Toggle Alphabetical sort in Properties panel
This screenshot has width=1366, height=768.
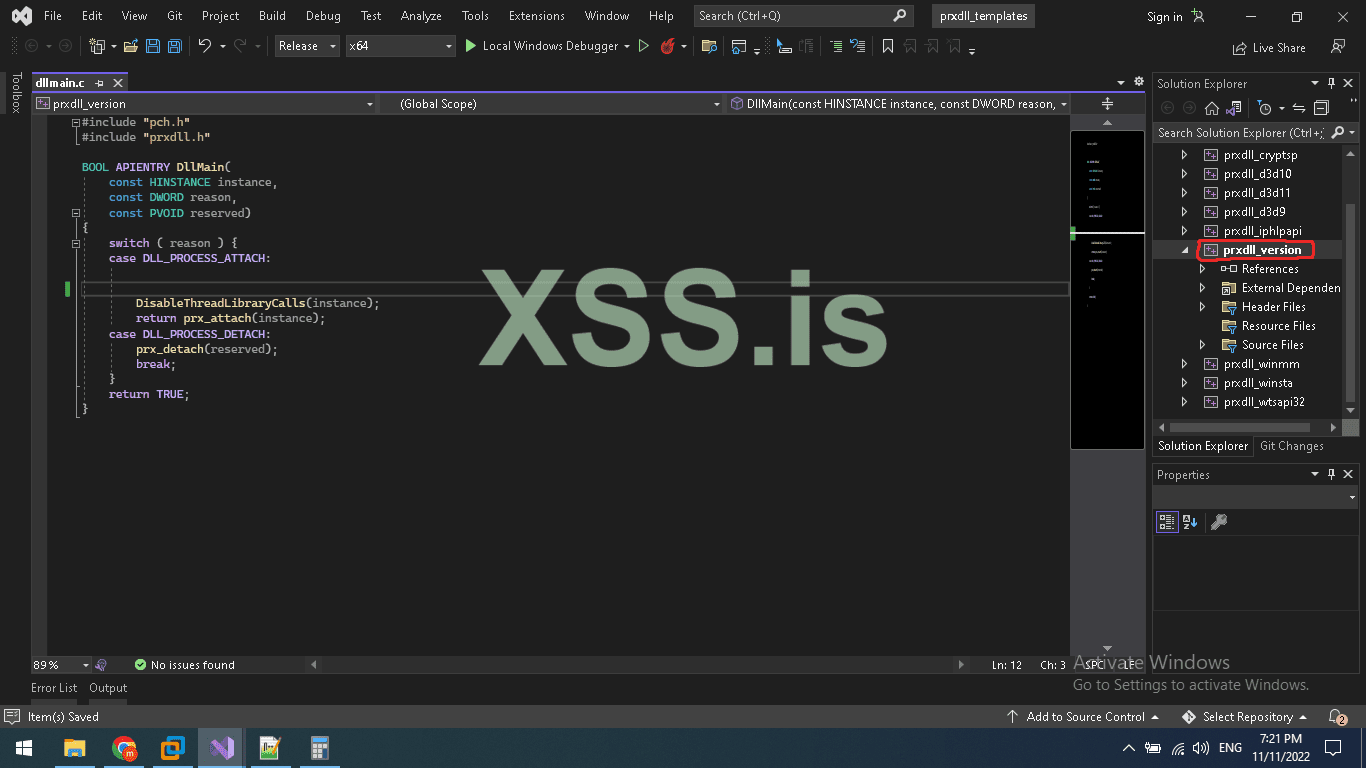(1190, 522)
